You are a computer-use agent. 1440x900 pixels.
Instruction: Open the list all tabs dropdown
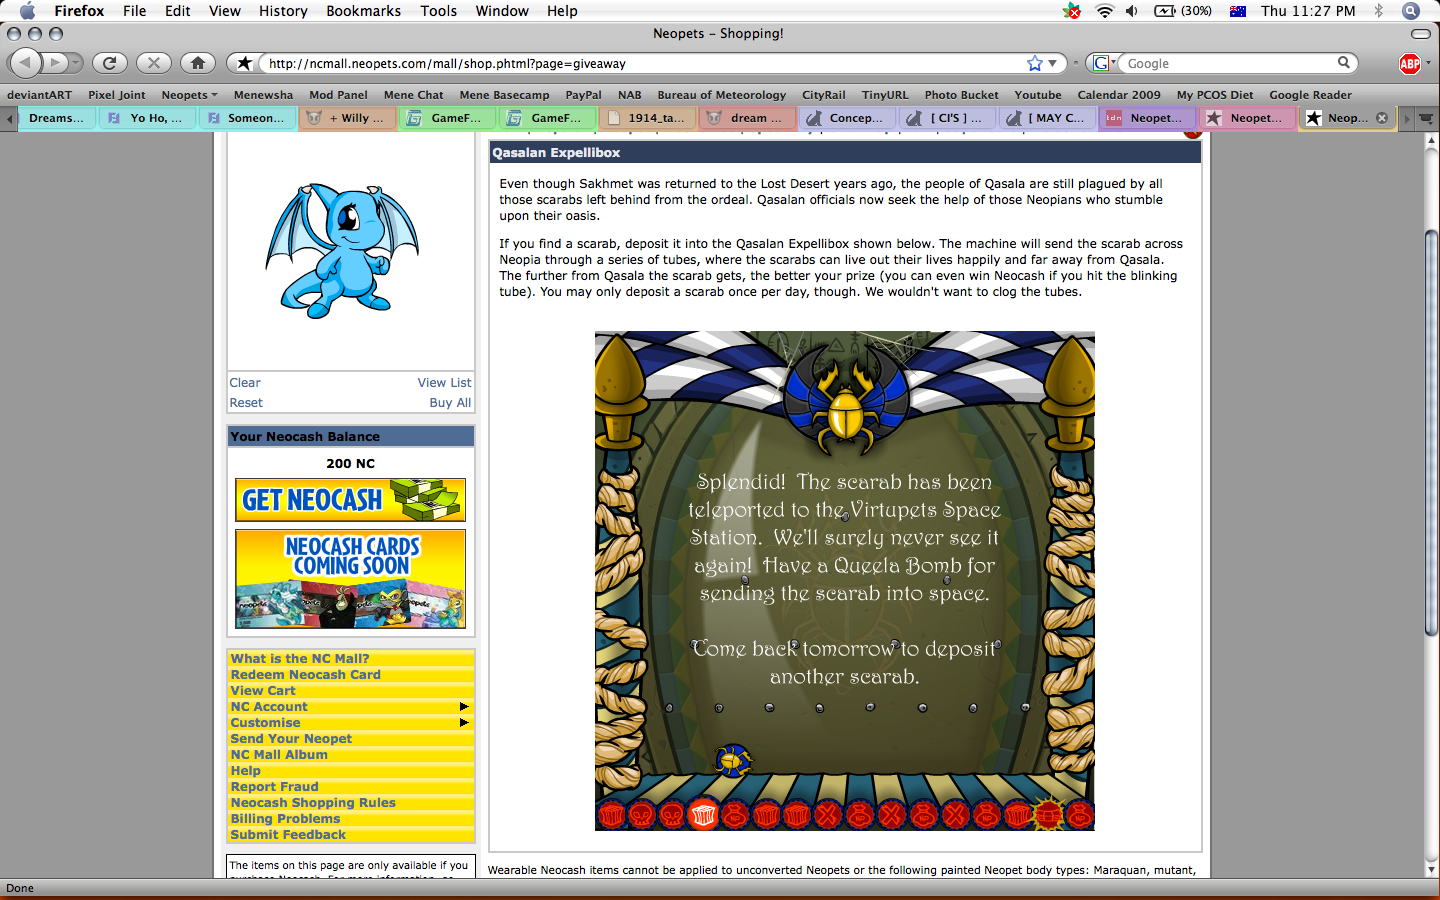point(1426,118)
